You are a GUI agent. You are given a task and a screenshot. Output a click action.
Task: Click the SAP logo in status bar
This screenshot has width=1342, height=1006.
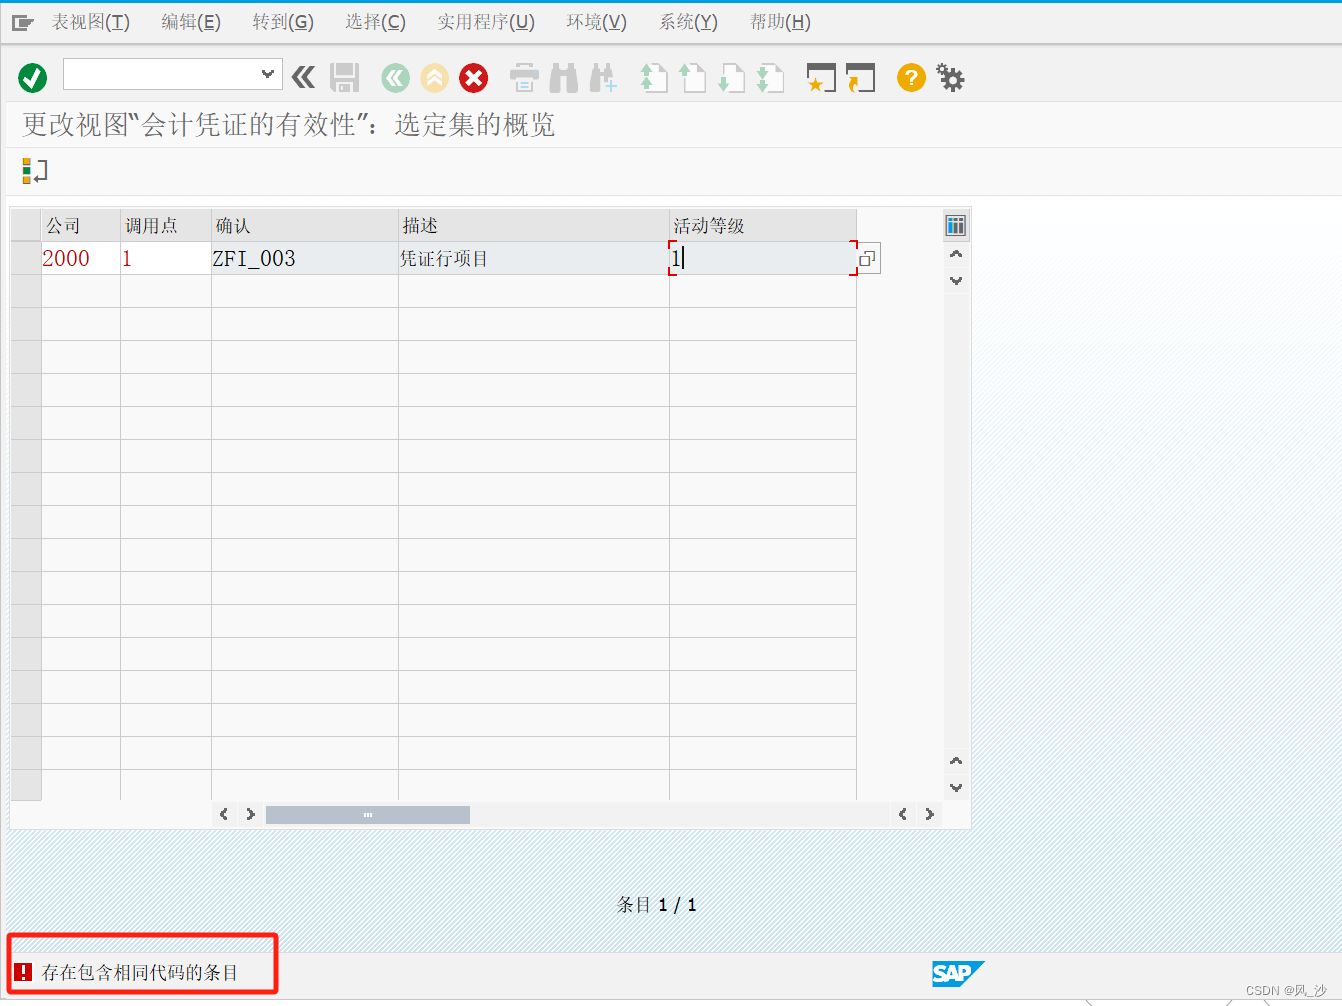[x=958, y=973]
